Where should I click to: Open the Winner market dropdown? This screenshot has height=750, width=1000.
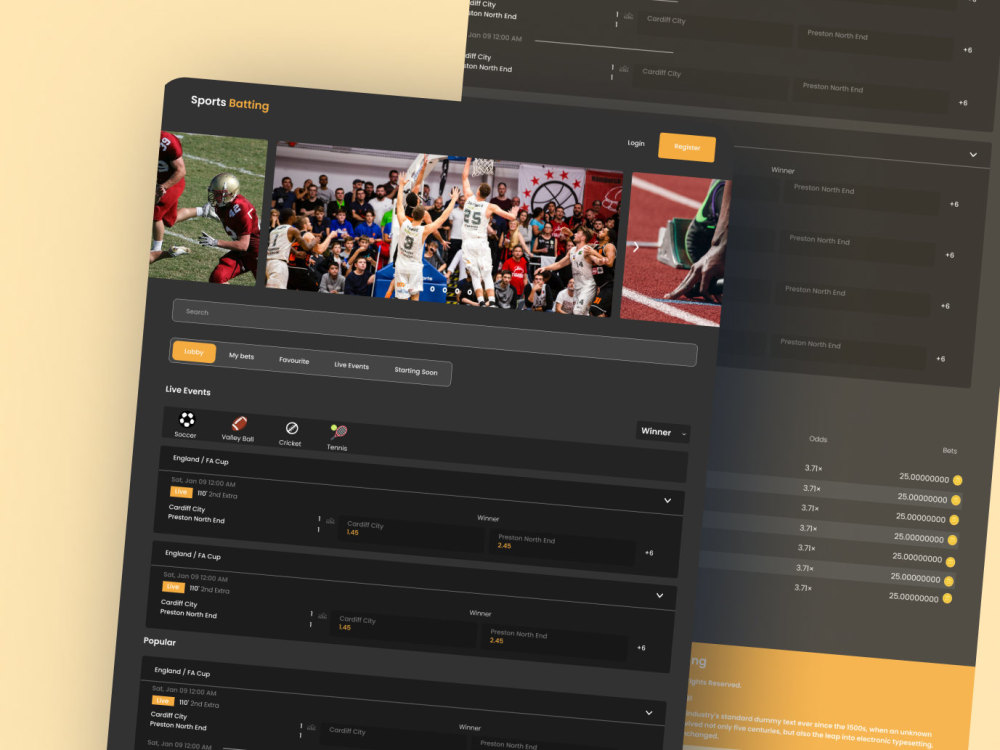(x=663, y=432)
